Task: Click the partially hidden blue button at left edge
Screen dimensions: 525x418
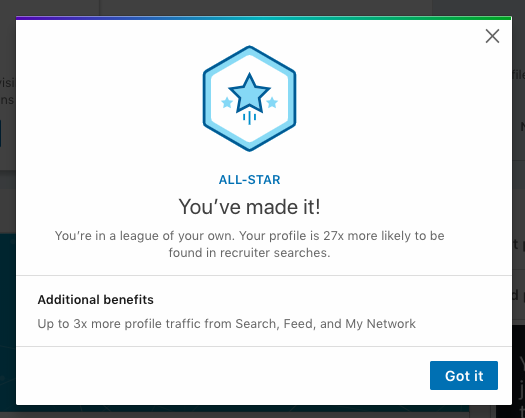Action: pyautogui.click(x=1, y=133)
